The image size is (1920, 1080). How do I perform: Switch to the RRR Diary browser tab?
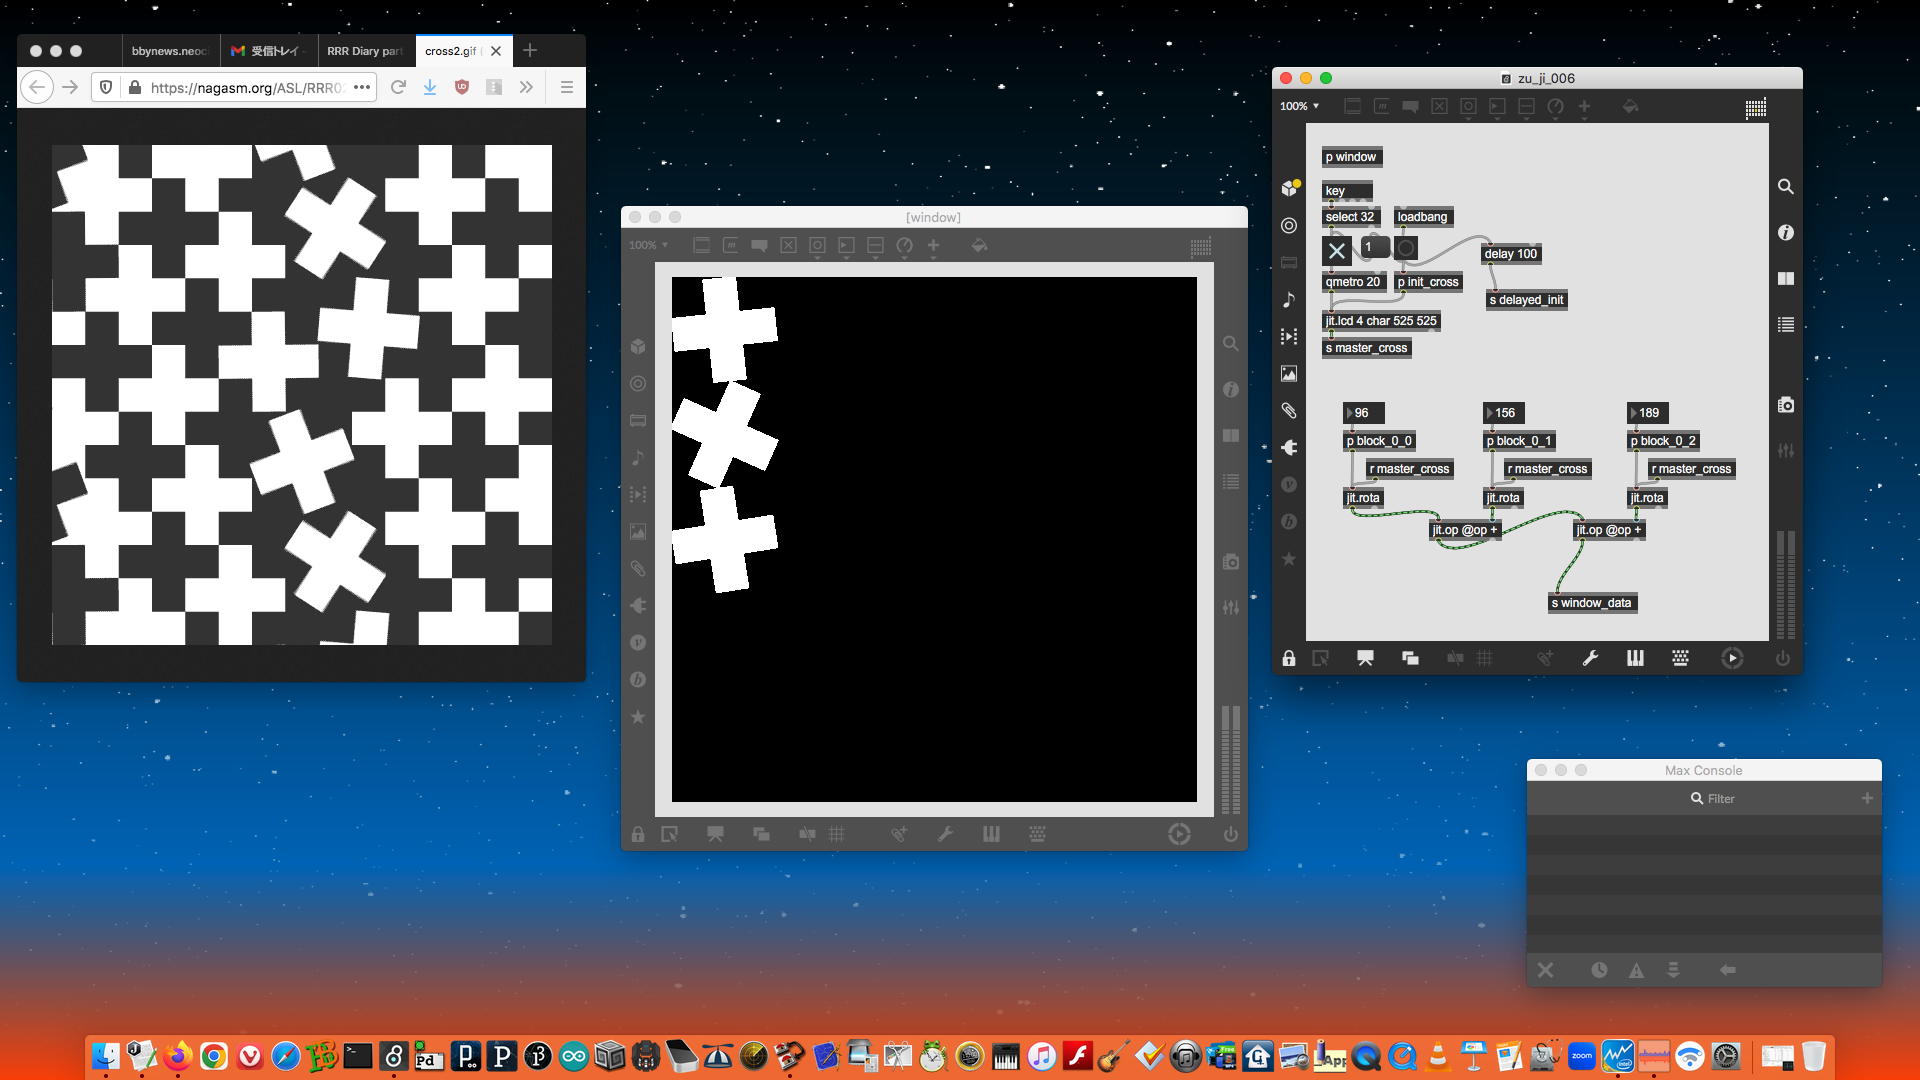pyautogui.click(x=364, y=51)
